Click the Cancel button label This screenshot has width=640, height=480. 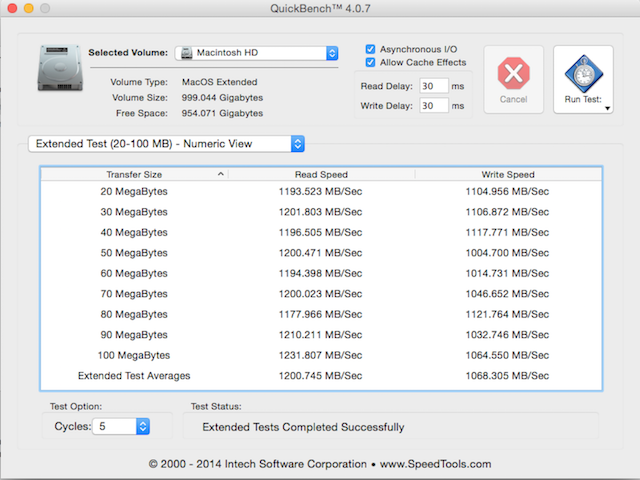tap(513, 99)
